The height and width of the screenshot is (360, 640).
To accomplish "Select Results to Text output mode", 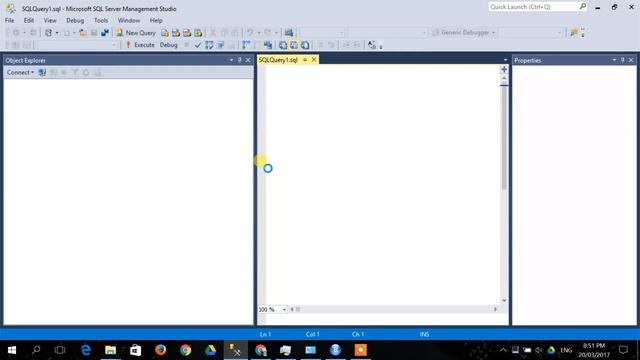I will pos(283,45).
